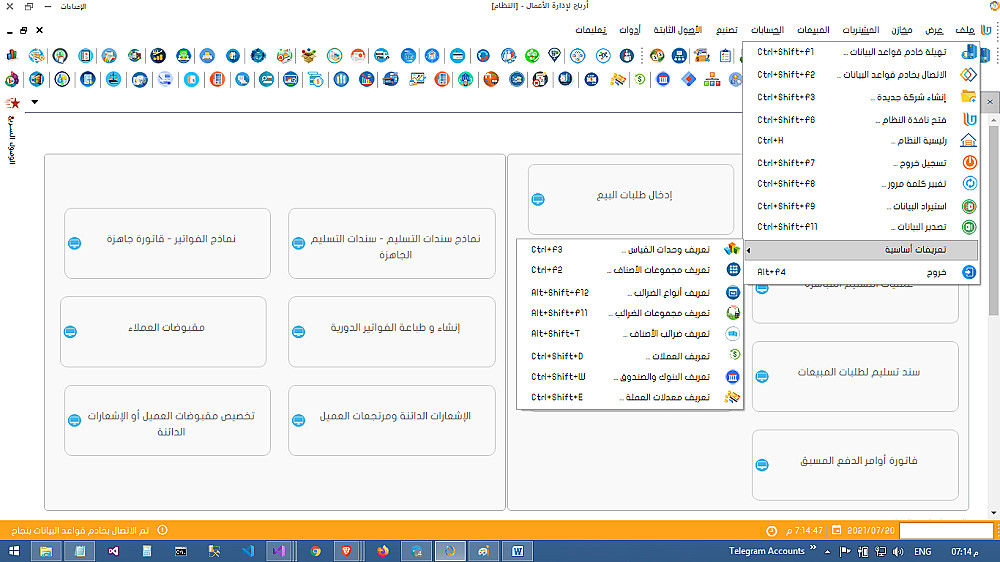Click the credit card toolbar icon
The height and width of the screenshot is (562, 1000).
457,55
